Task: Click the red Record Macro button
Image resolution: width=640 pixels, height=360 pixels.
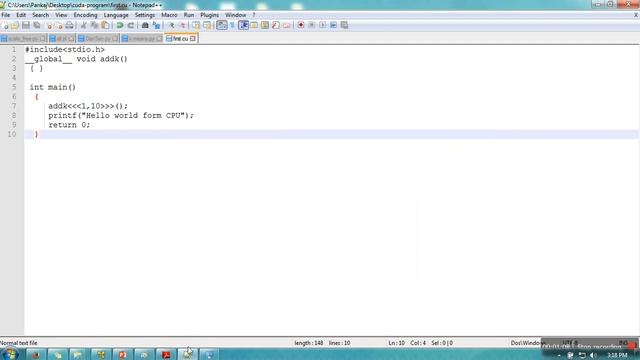Action: click(x=301, y=25)
